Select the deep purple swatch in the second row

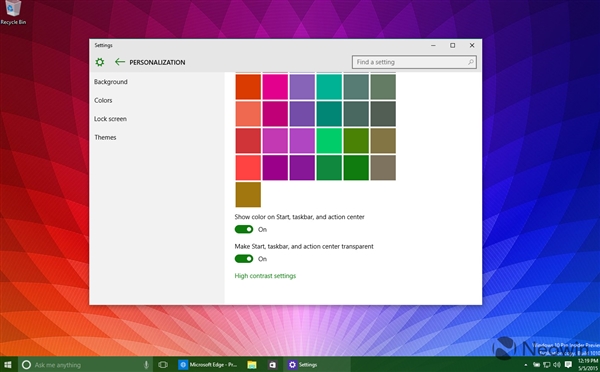tap(302, 114)
